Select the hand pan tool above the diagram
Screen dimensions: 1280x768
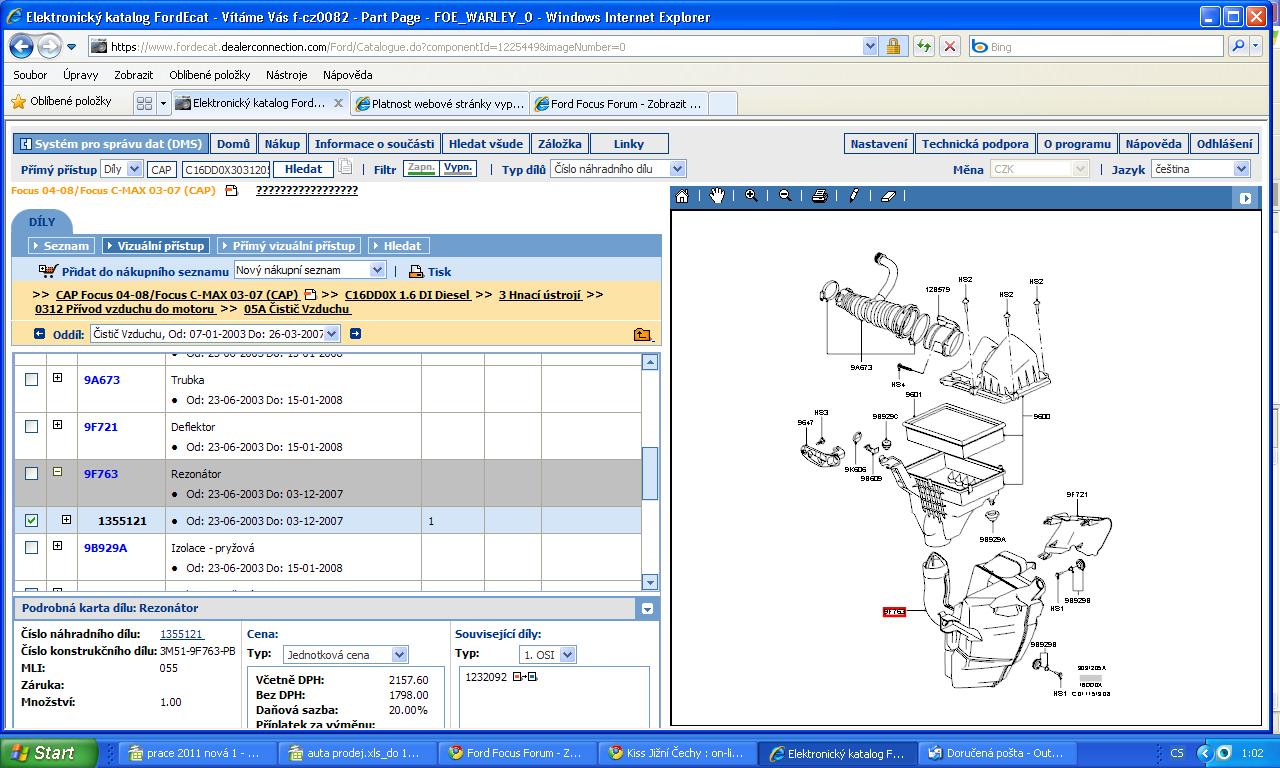coord(717,196)
